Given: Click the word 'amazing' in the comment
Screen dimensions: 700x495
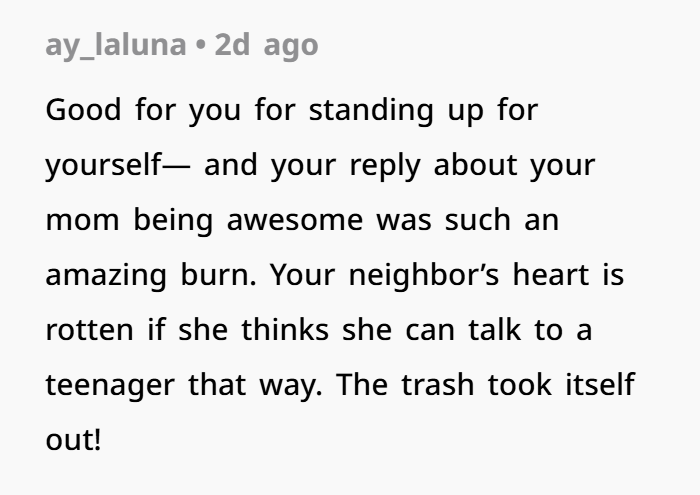Looking at the screenshot, I should (x=106, y=276).
